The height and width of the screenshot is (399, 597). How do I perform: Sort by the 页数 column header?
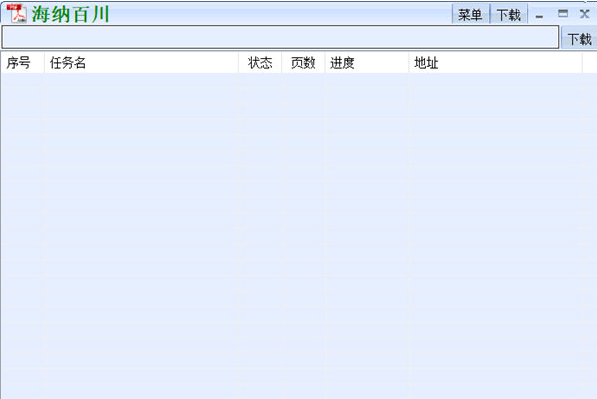click(x=303, y=62)
